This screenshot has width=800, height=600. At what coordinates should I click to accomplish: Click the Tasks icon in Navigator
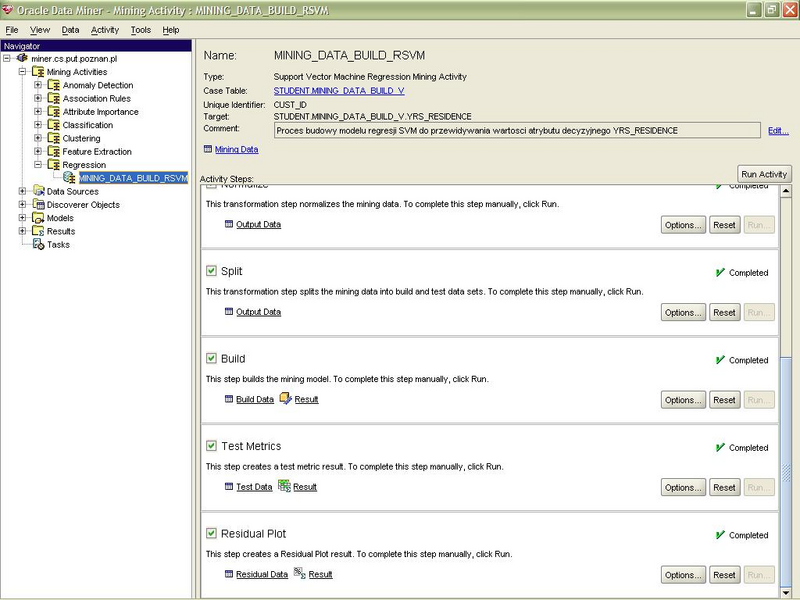(39, 244)
